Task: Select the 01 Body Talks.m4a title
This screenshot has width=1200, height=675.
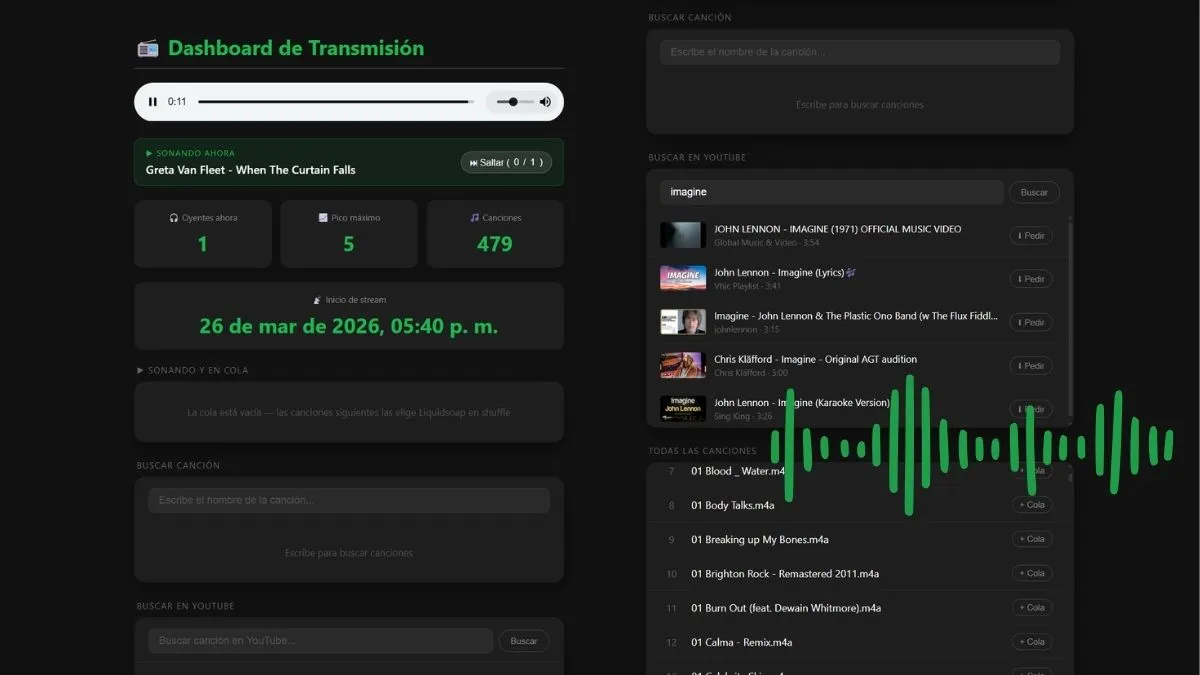Action: [x=733, y=505]
